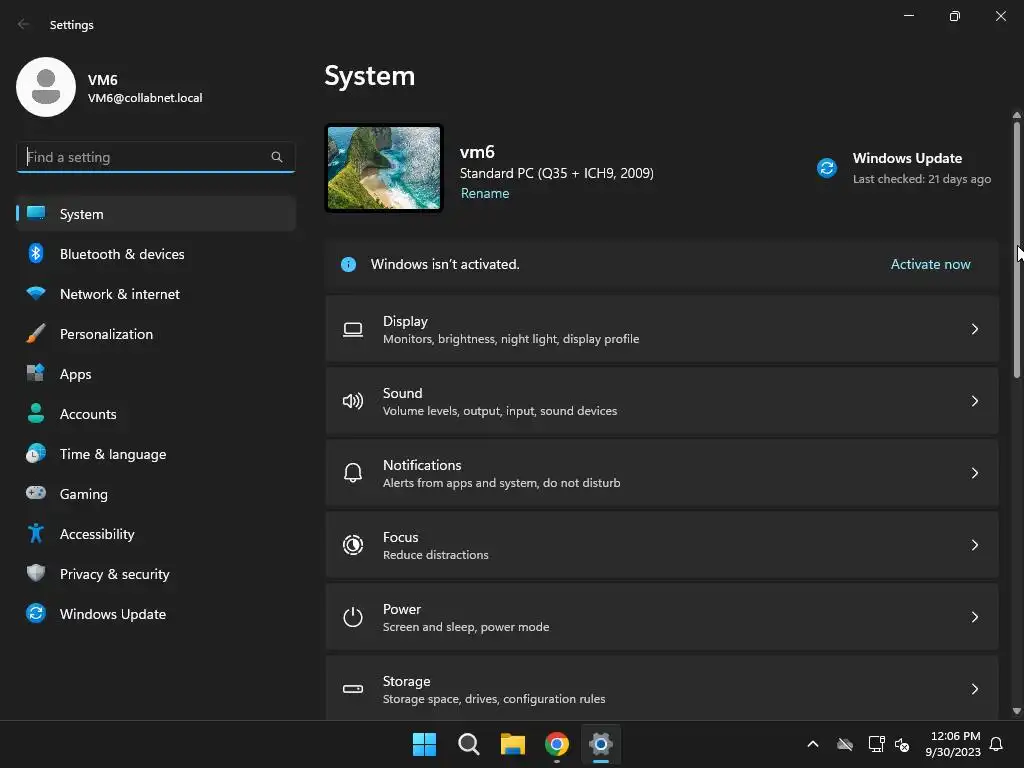This screenshot has height=768, width=1024.
Task: Open clock showing 12:06 PM
Action: click(x=953, y=744)
